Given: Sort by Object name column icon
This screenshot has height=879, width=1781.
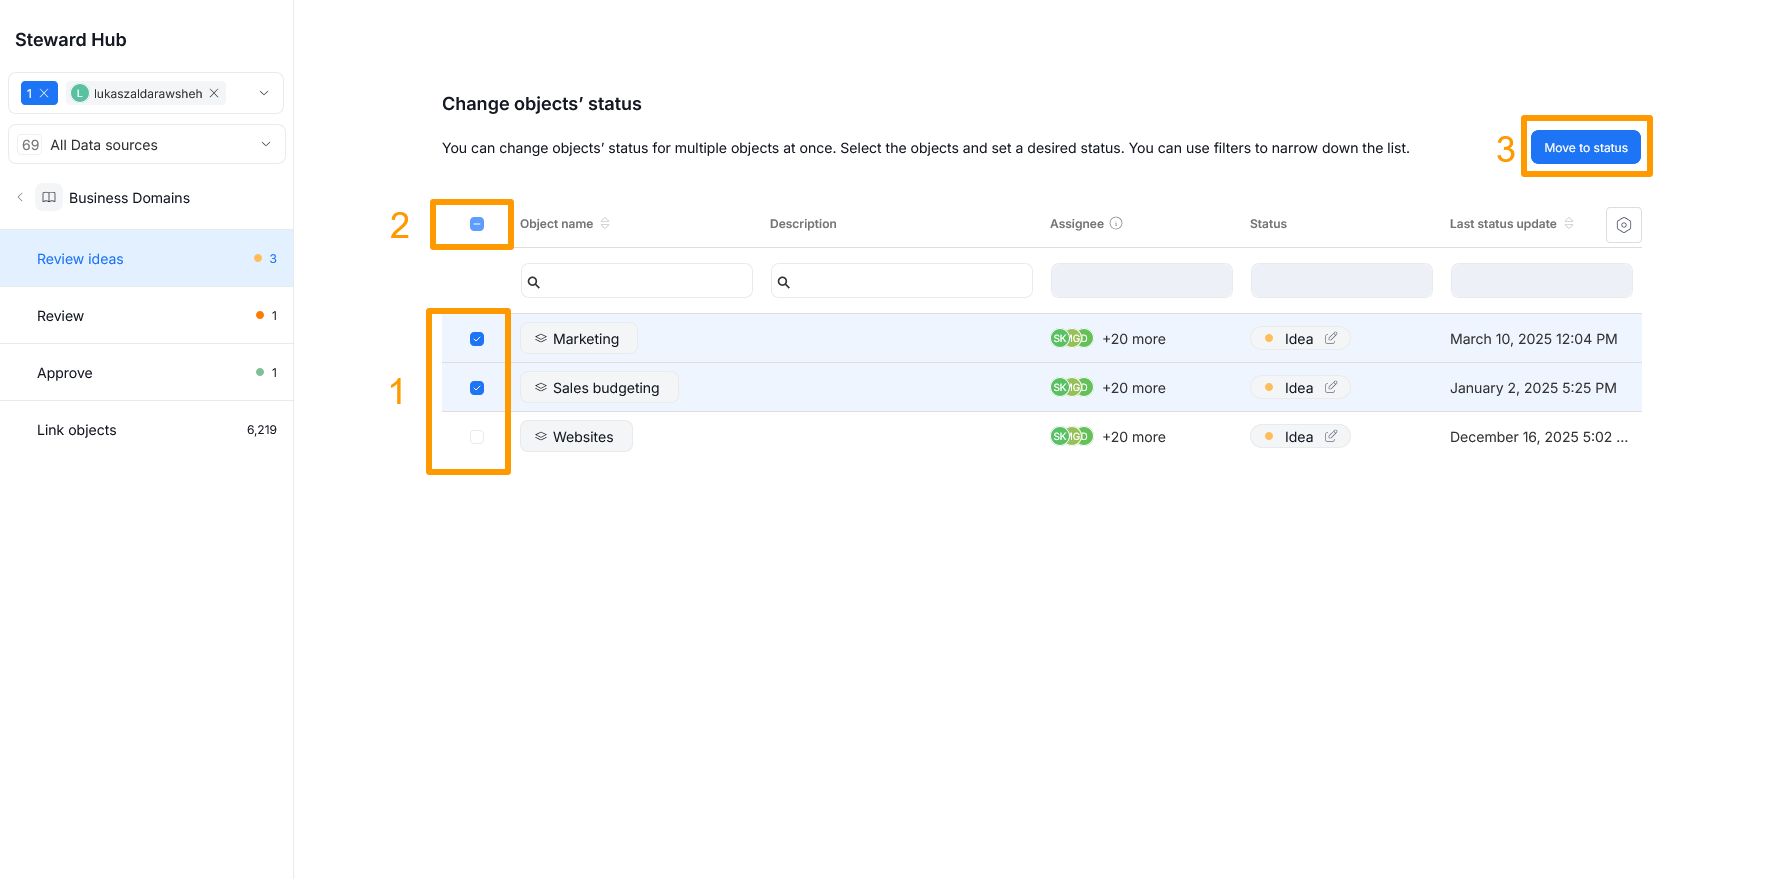Looking at the screenshot, I should 605,223.
